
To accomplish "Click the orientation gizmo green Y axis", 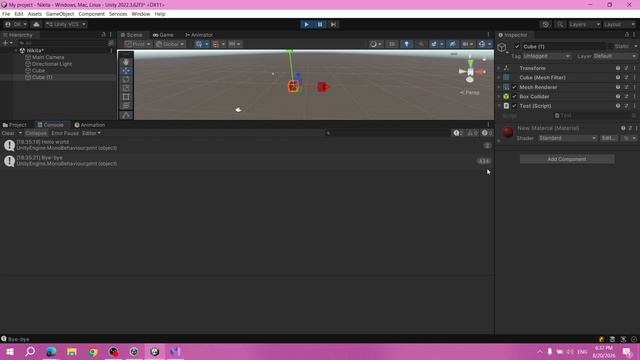I will 470,62.
